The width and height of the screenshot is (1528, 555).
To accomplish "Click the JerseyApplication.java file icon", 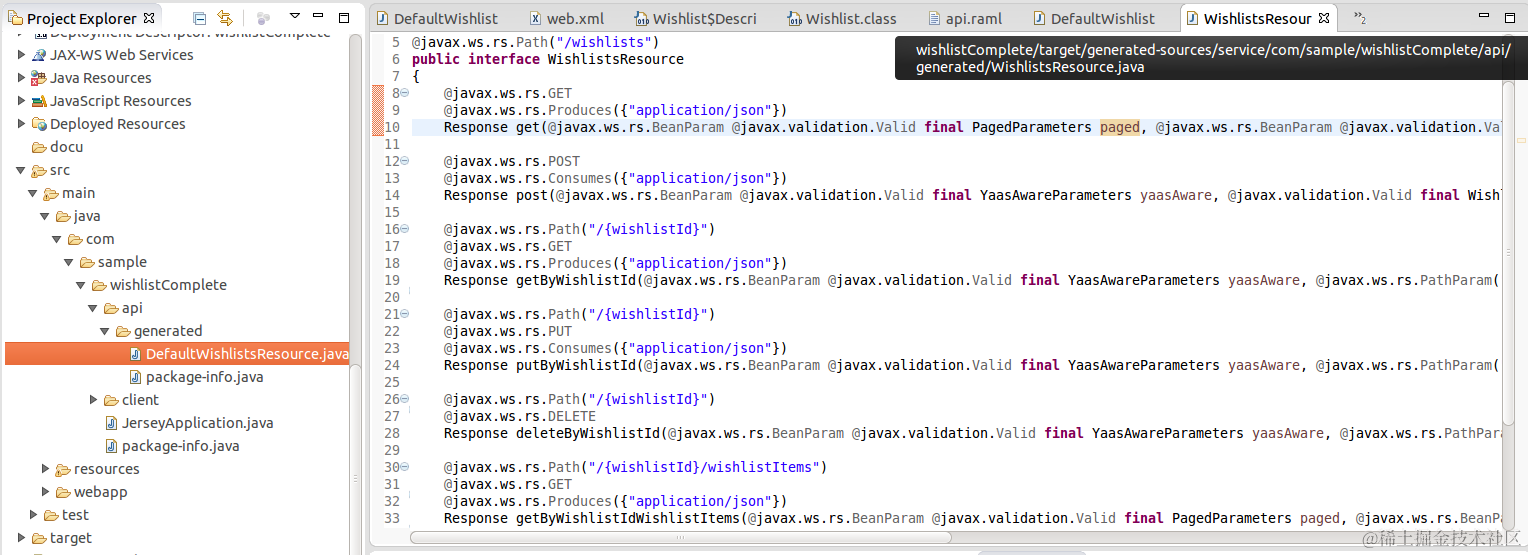I will point(112,423).
